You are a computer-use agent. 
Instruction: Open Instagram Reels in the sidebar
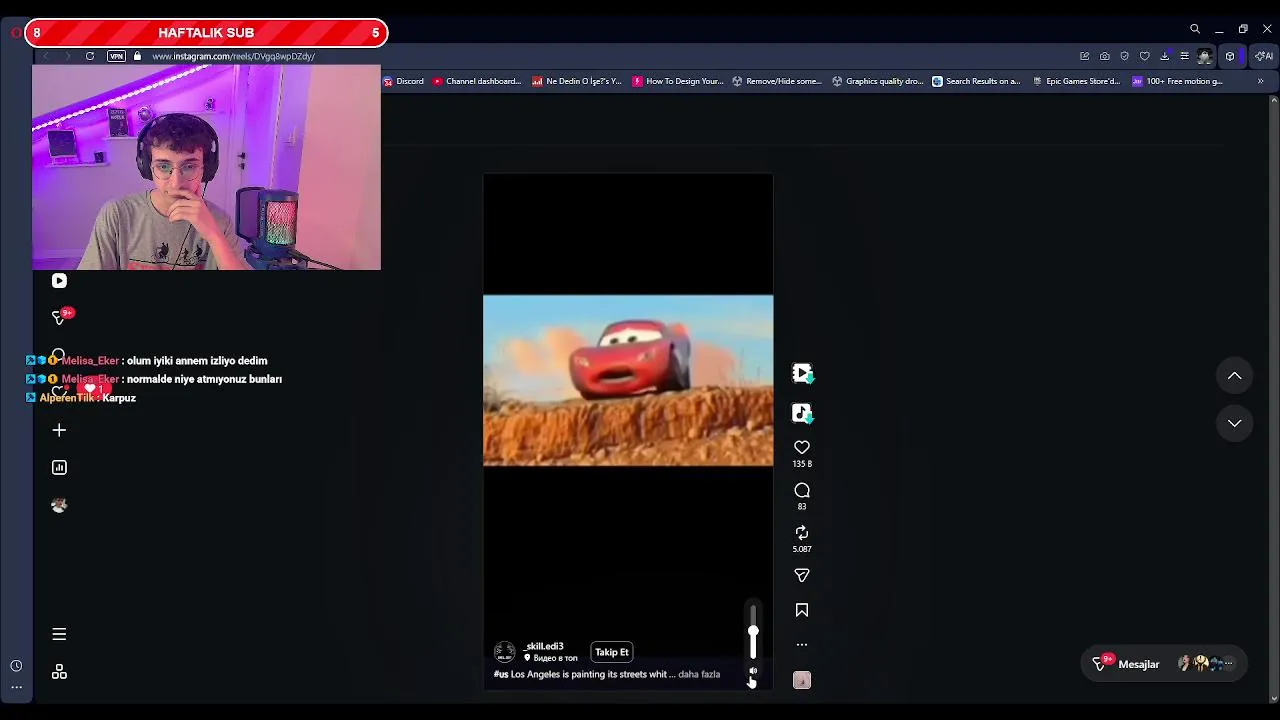(59, 281)
